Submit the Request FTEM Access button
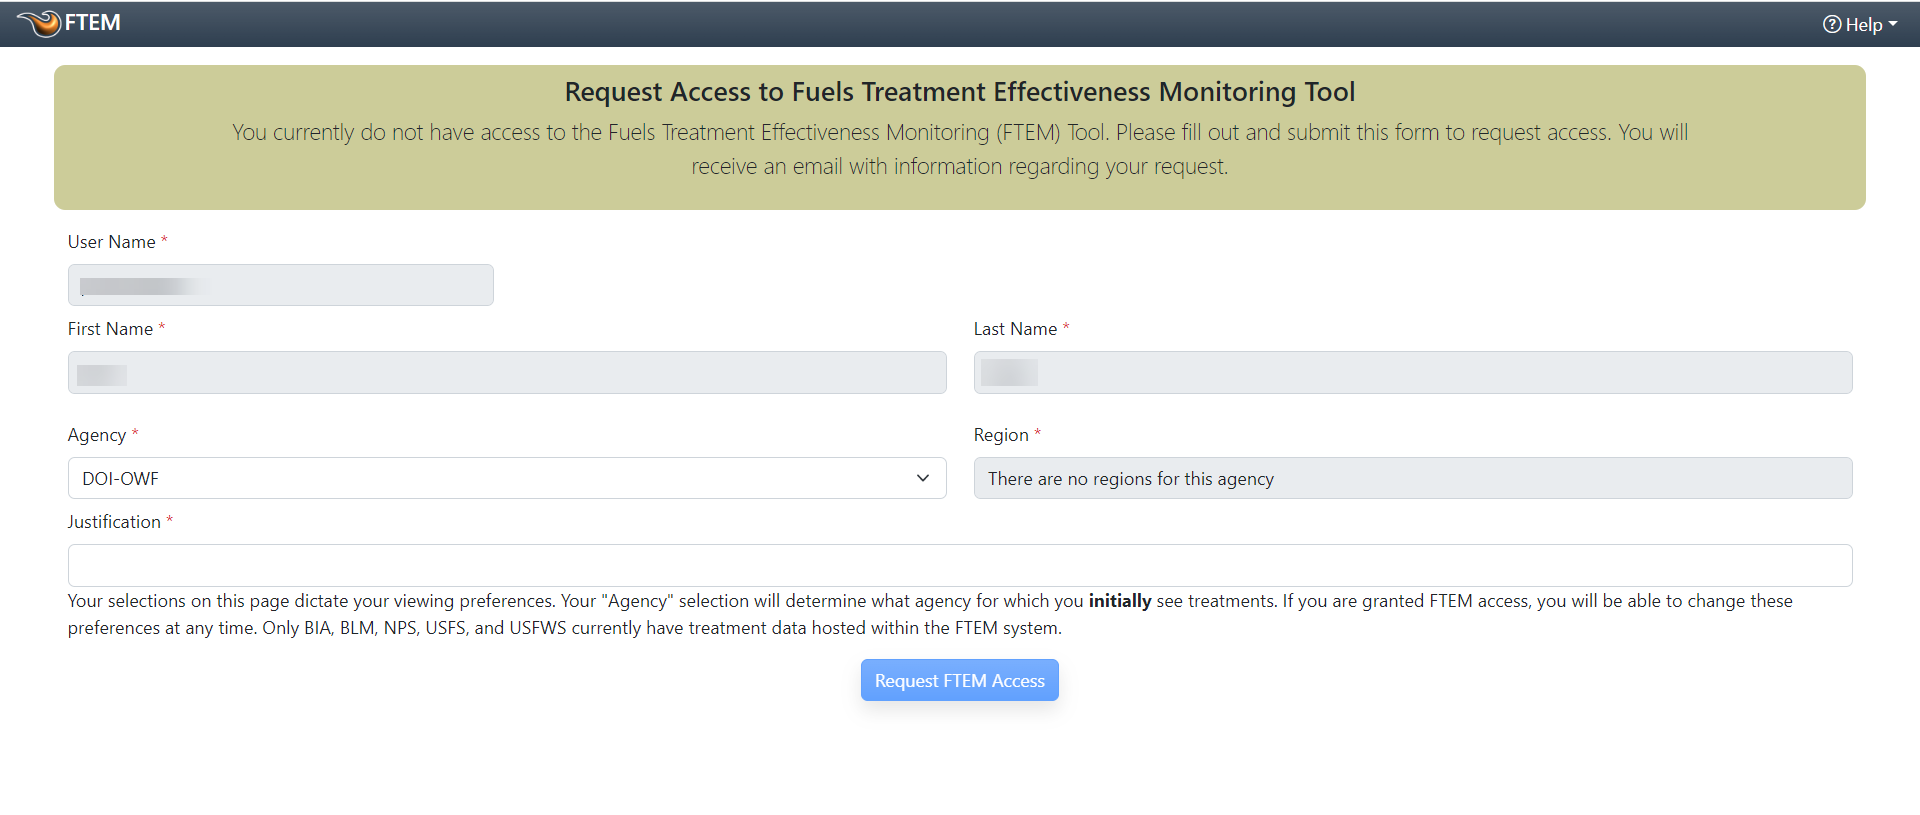Viewport: 1920px width, 815px height. 960,680
